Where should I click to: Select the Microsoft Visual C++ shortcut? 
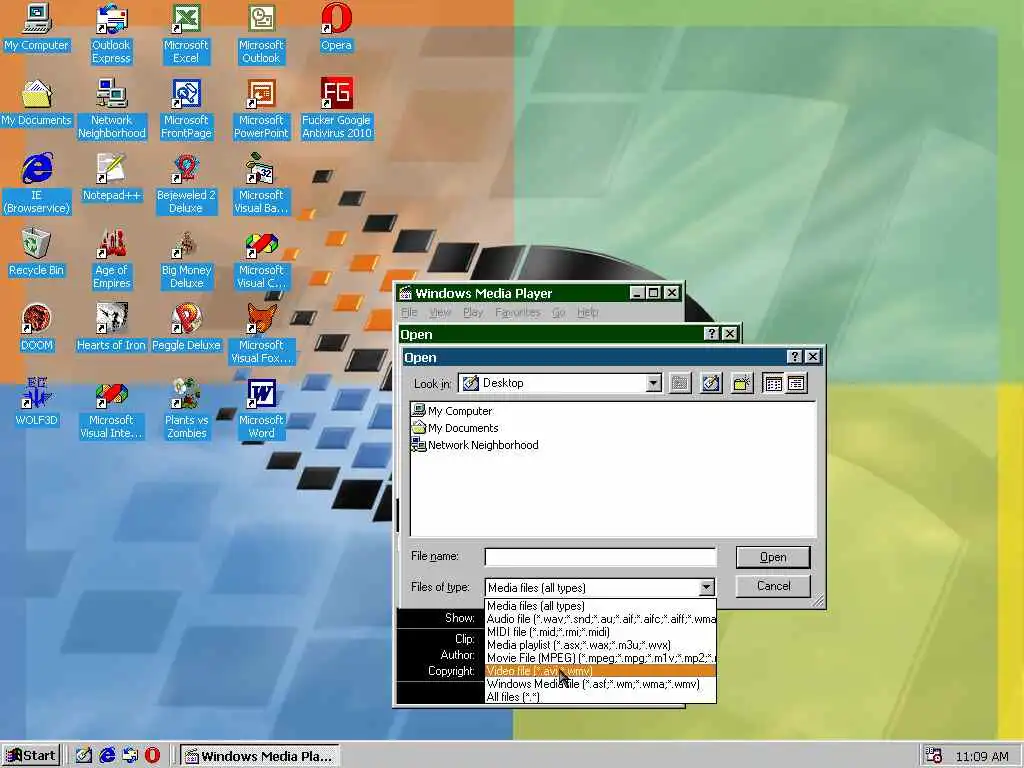(261, 259)
